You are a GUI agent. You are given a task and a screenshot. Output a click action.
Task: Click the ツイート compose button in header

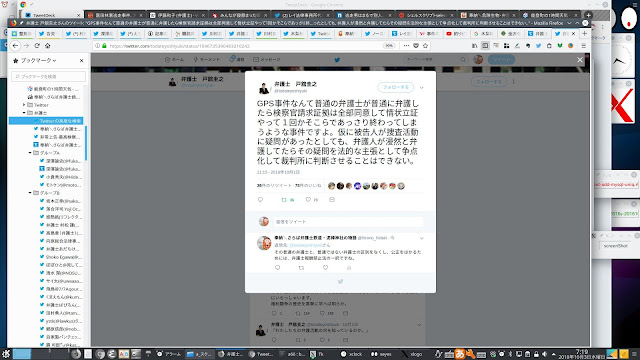point(501,60)
